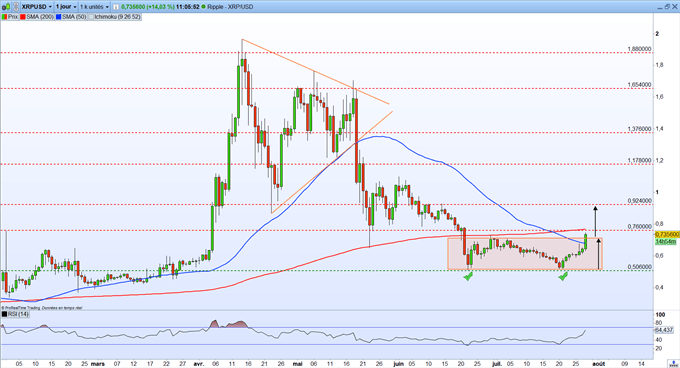680x368 pixels.
Task: Click the 0,760000 price level label
Action: [x=639, y=226]
